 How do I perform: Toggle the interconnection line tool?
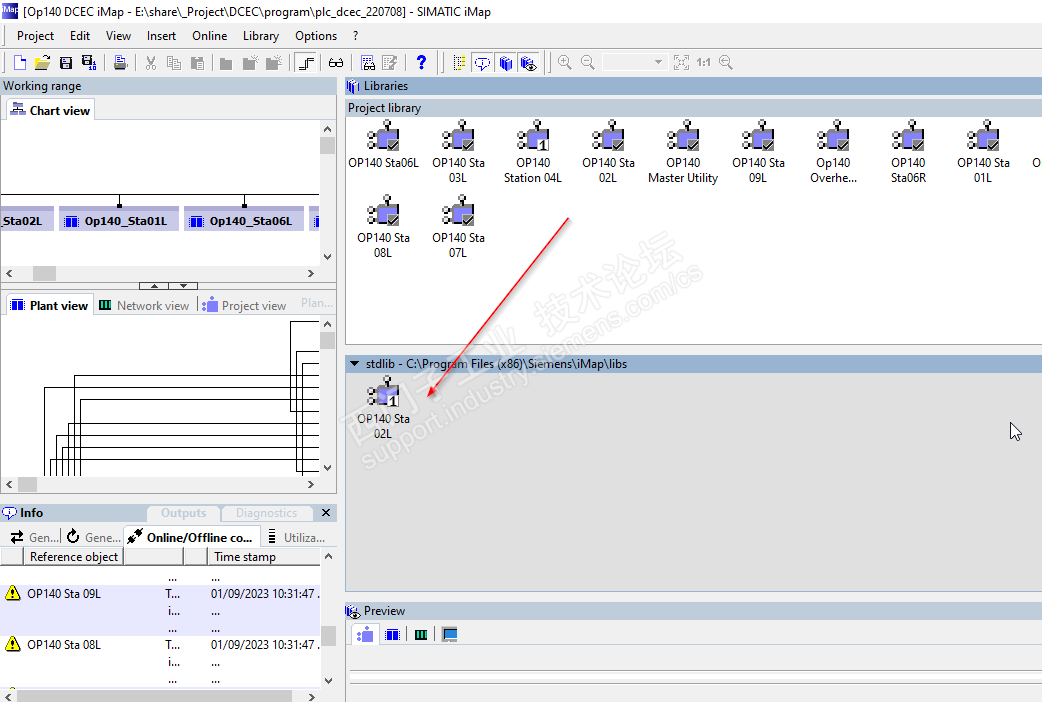click(306, 62)
